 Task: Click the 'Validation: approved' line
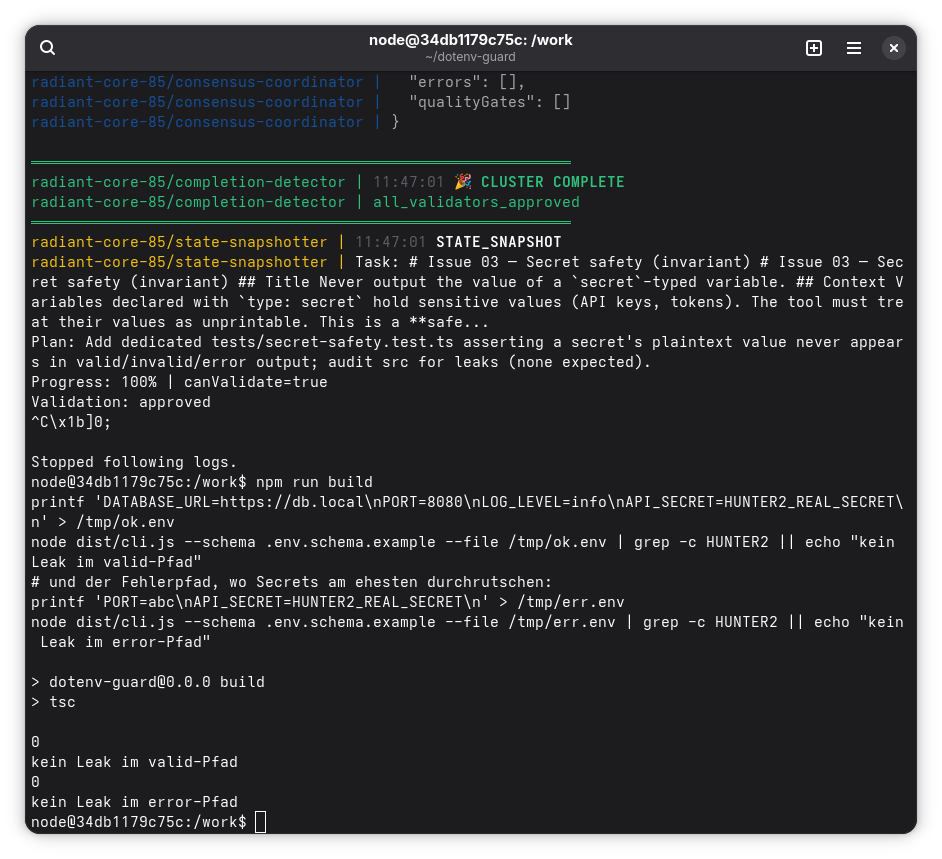click(121, 402)
